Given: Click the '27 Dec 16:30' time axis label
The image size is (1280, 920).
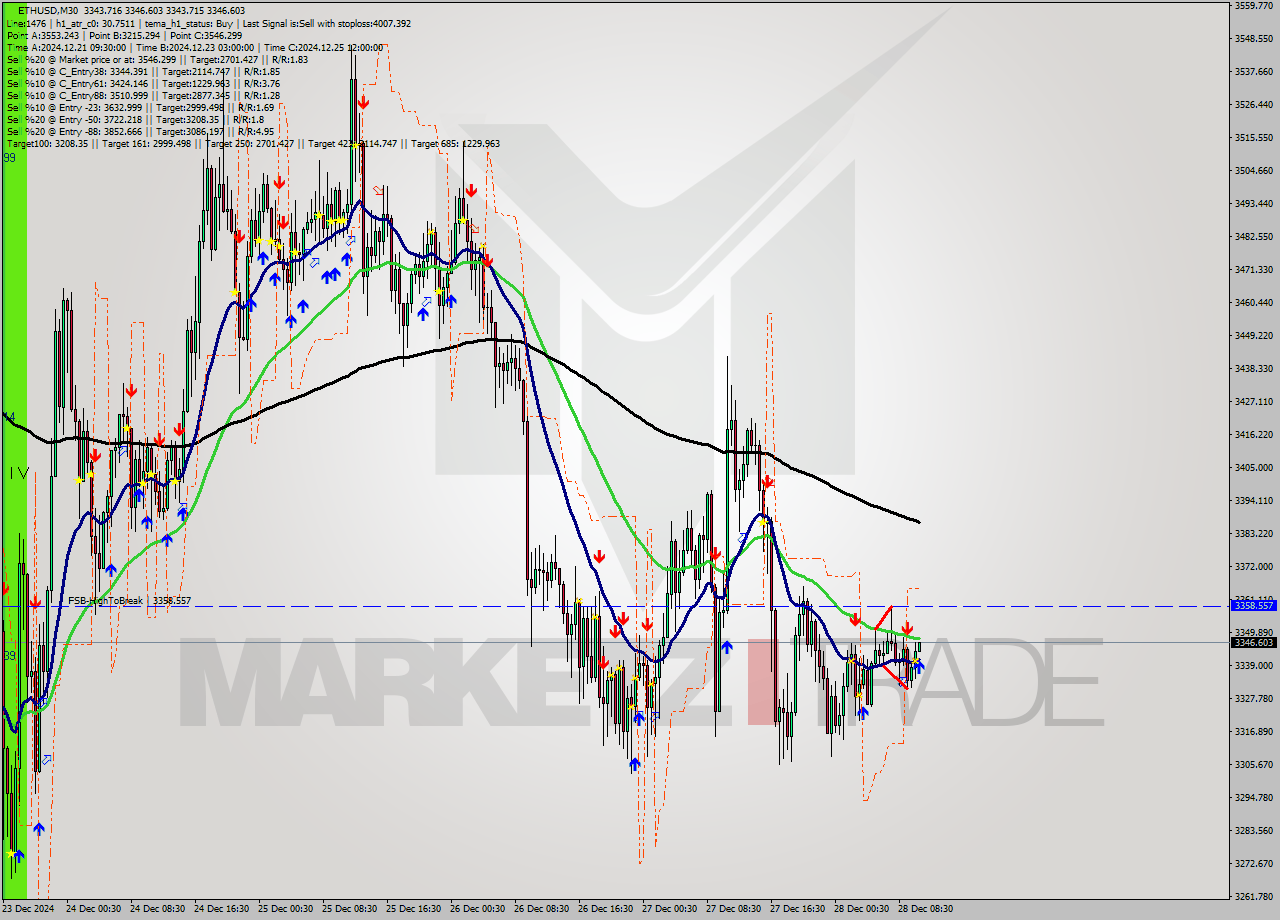Looking at the screenshot, I should click(797, 909).
